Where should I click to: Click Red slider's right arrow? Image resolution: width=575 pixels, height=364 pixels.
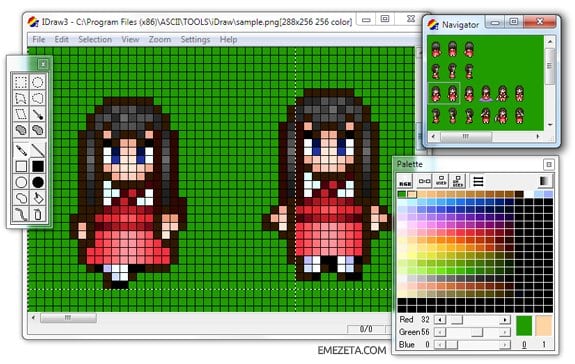point(505,320)
